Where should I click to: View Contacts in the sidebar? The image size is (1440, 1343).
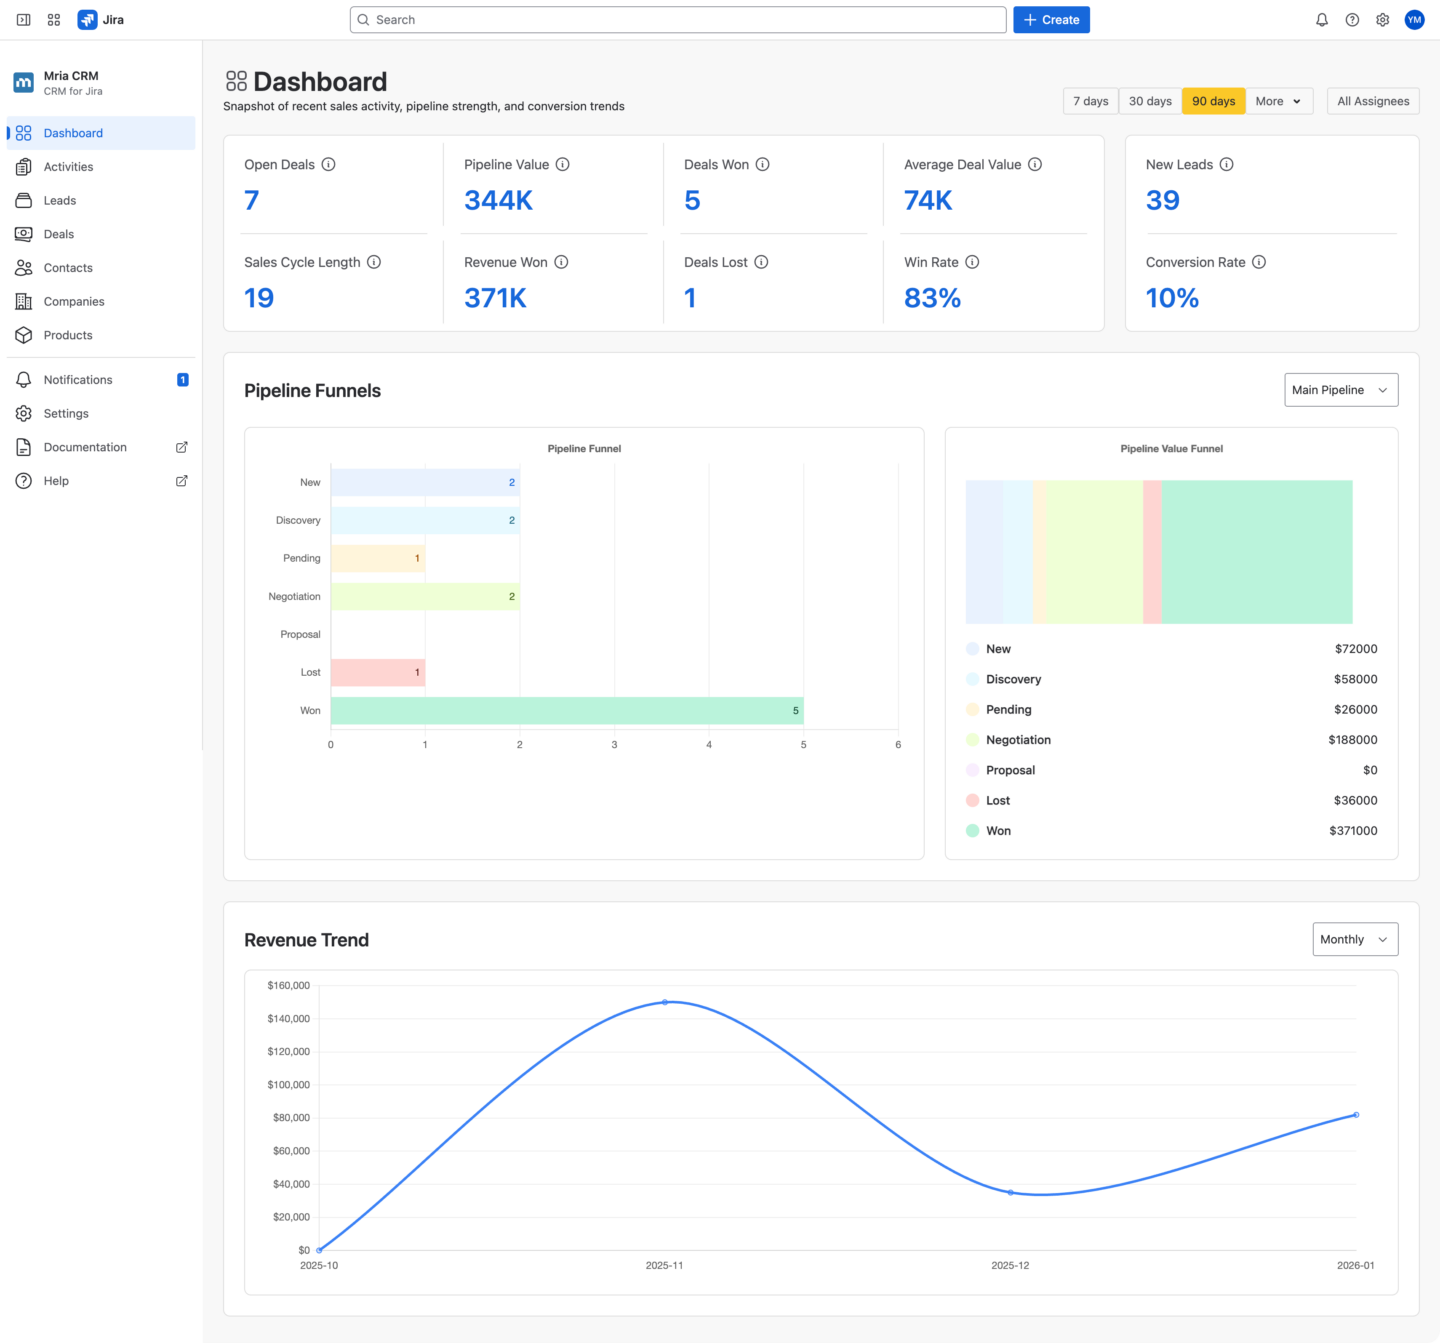[67, 267]
